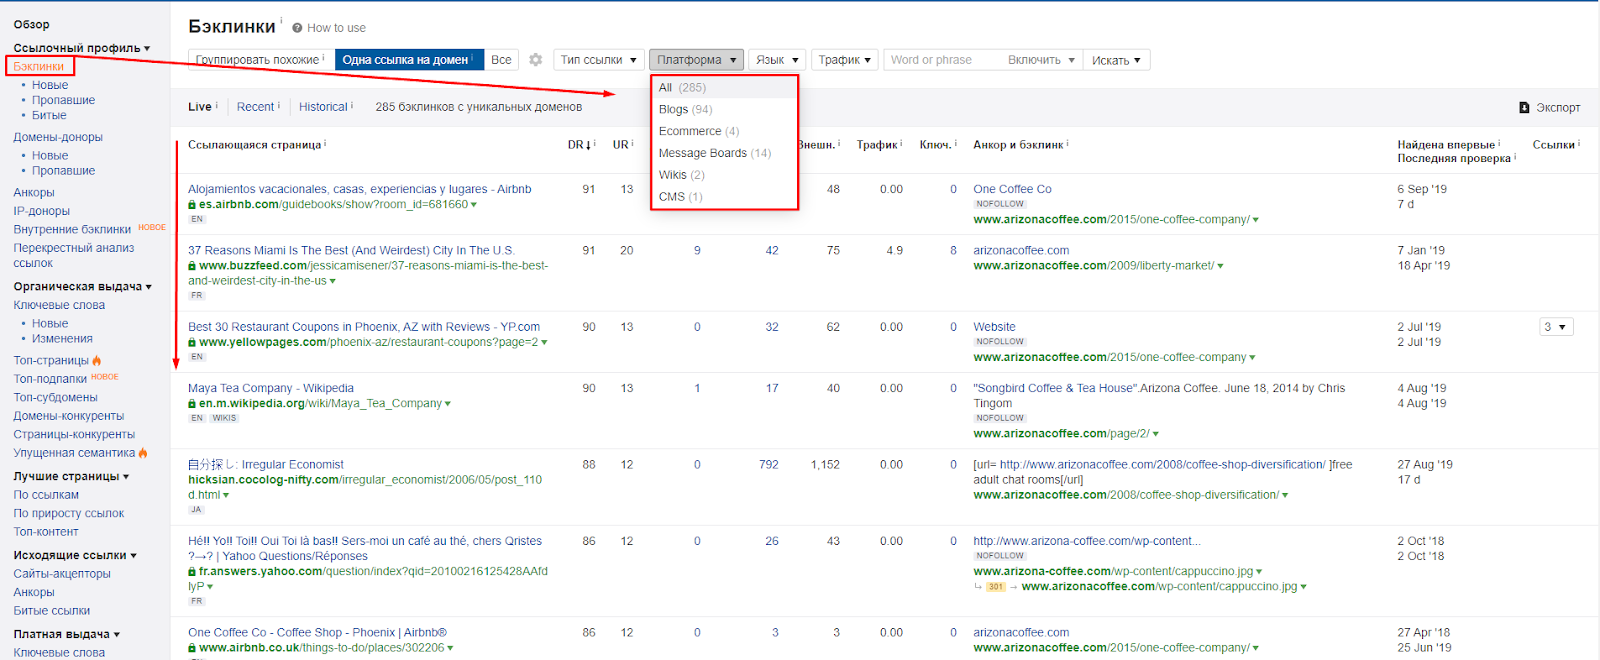Choose CMS (1) platform option
The image size is (1600, 660).
(x=724, y=197)
